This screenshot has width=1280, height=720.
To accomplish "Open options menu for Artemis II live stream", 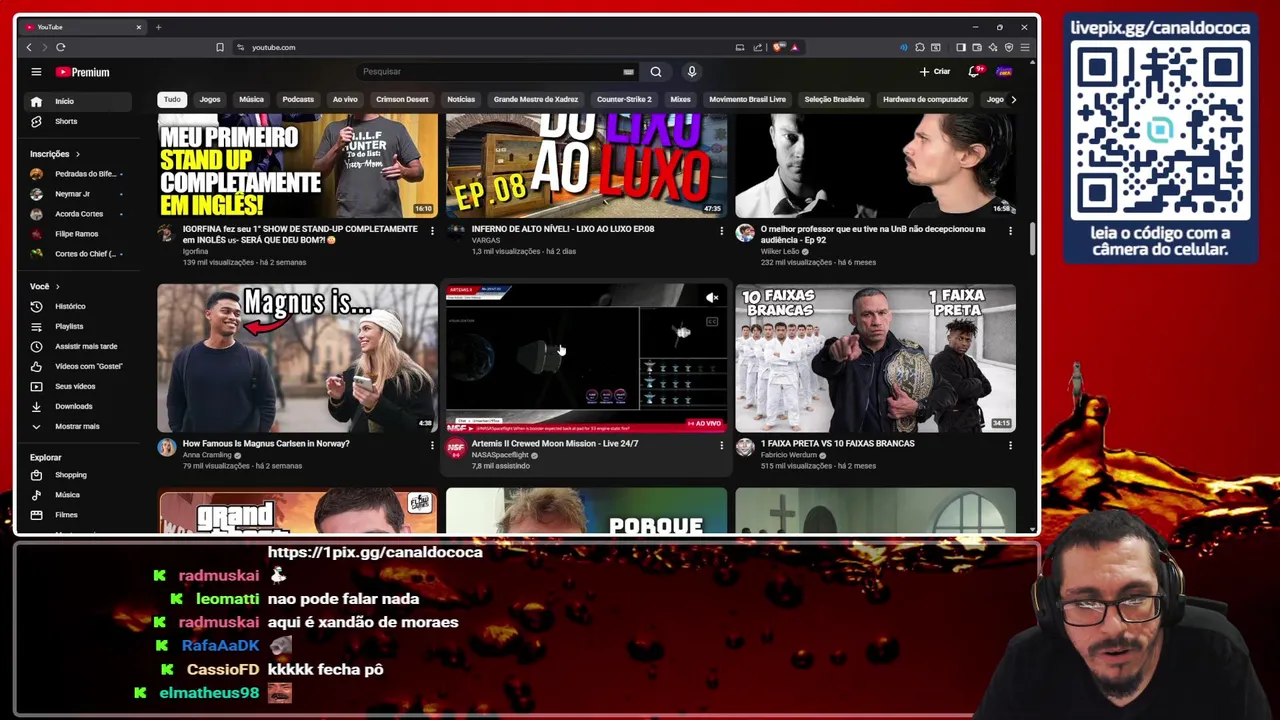I will click(721, 445).
